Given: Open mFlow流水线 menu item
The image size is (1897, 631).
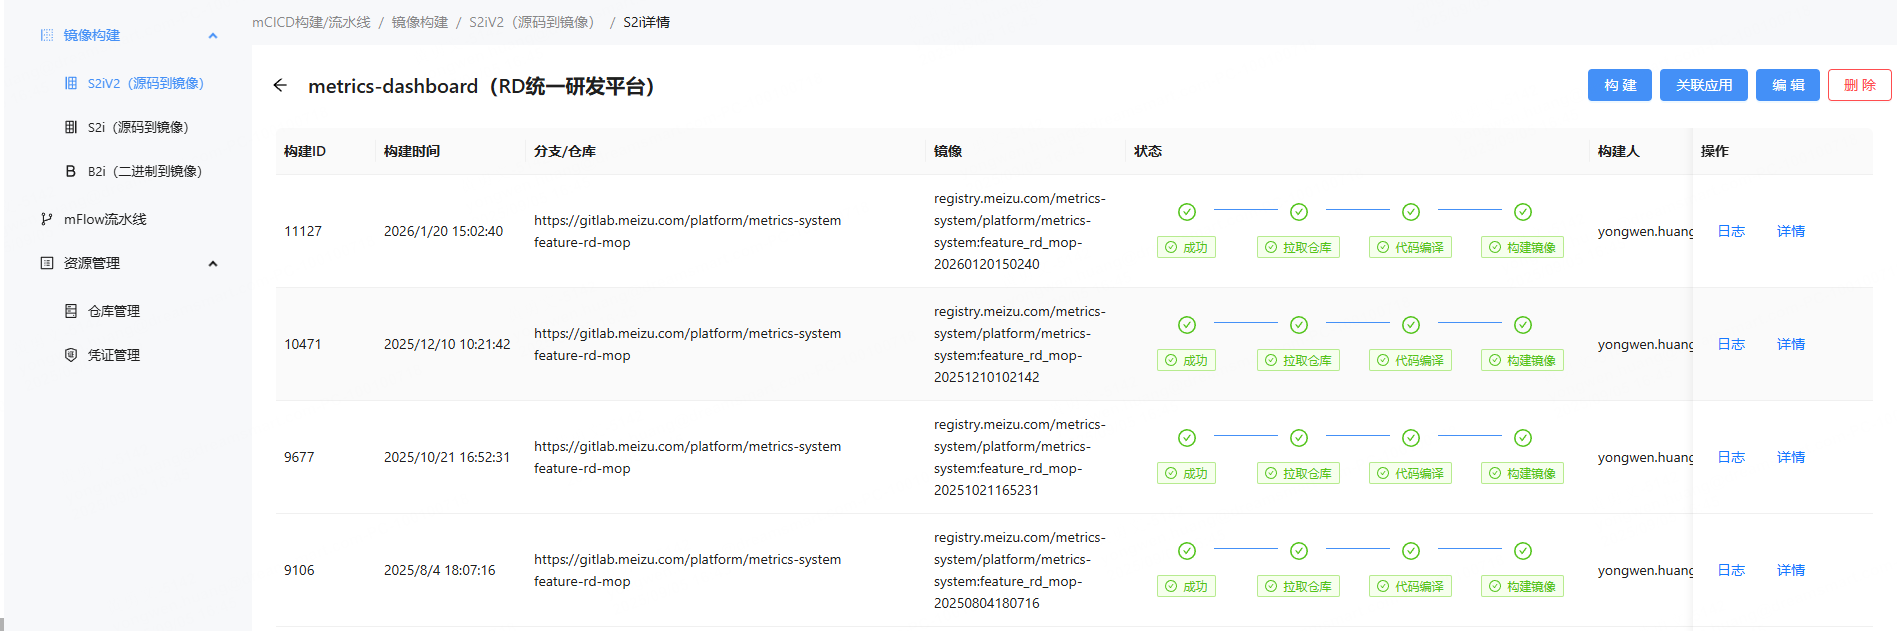Looking at the screenshot, I should point(105,219).
